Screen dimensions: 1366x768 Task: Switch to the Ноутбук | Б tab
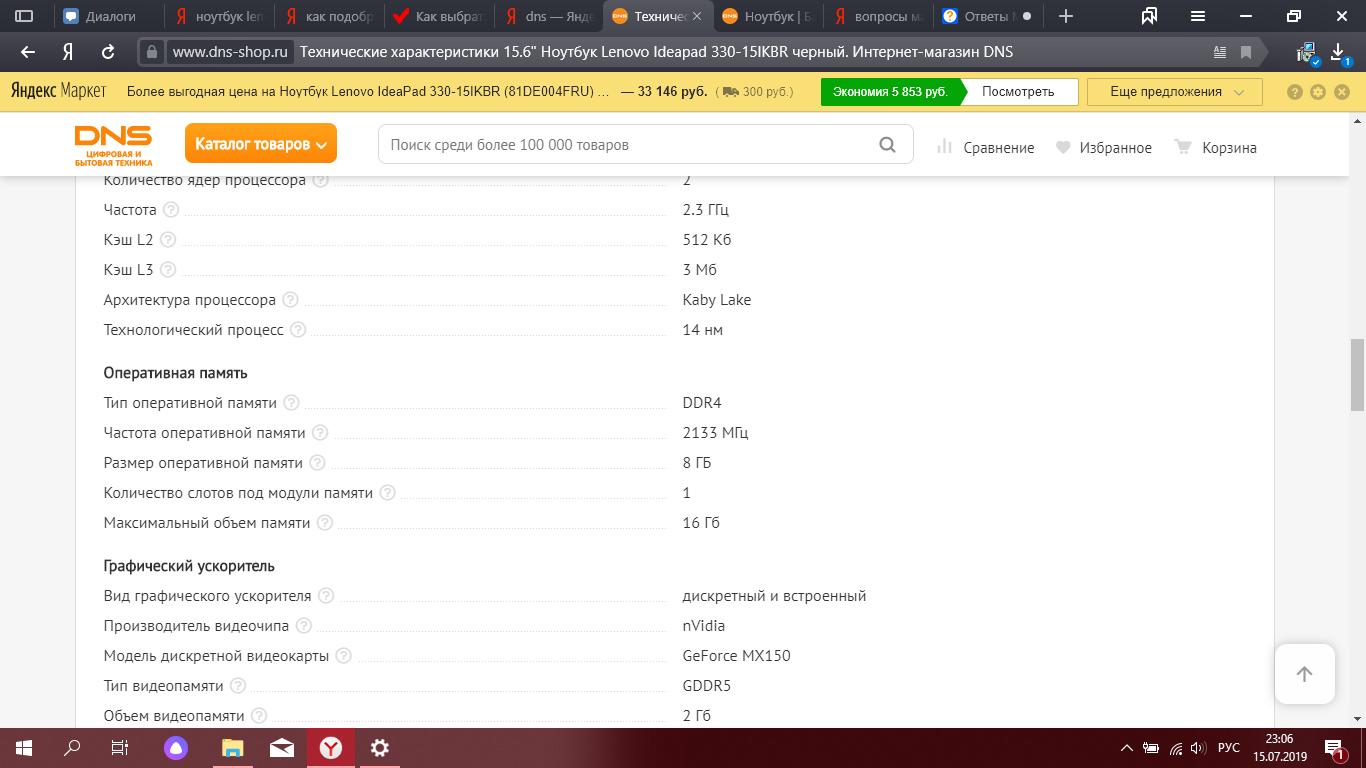click(770, 16)
